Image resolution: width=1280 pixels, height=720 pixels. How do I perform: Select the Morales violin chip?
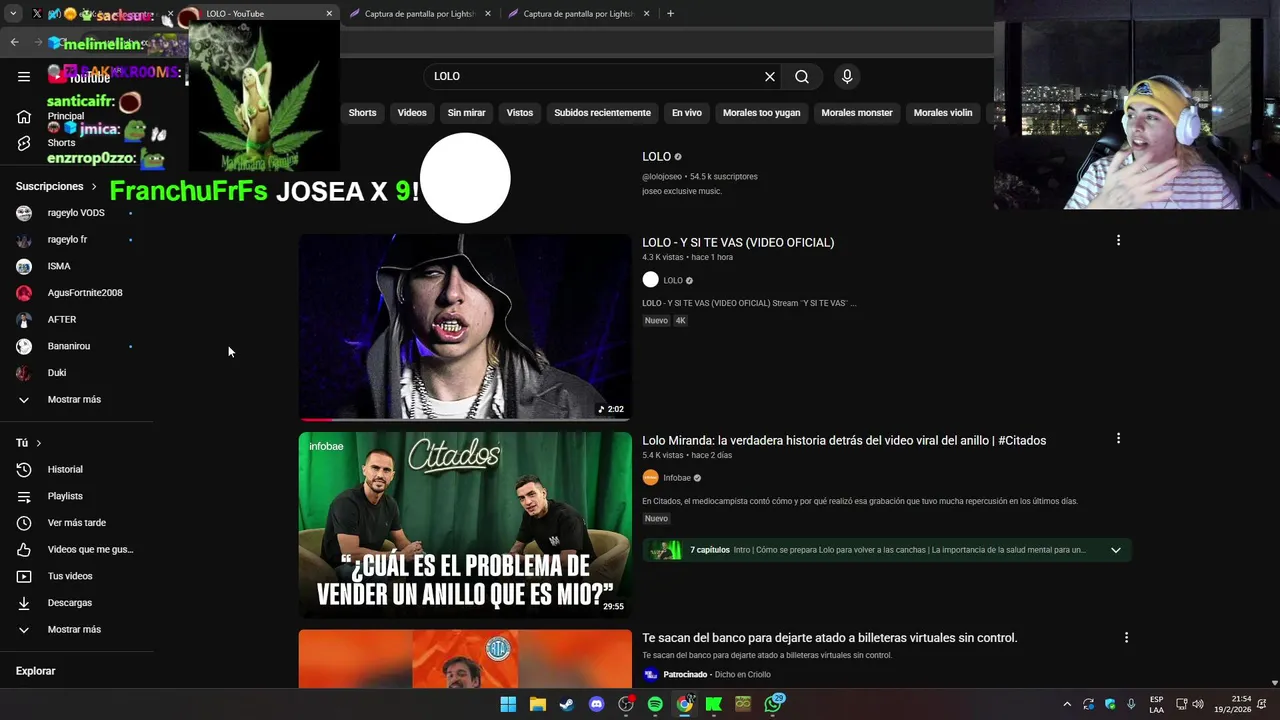click(x=943, y=113)
